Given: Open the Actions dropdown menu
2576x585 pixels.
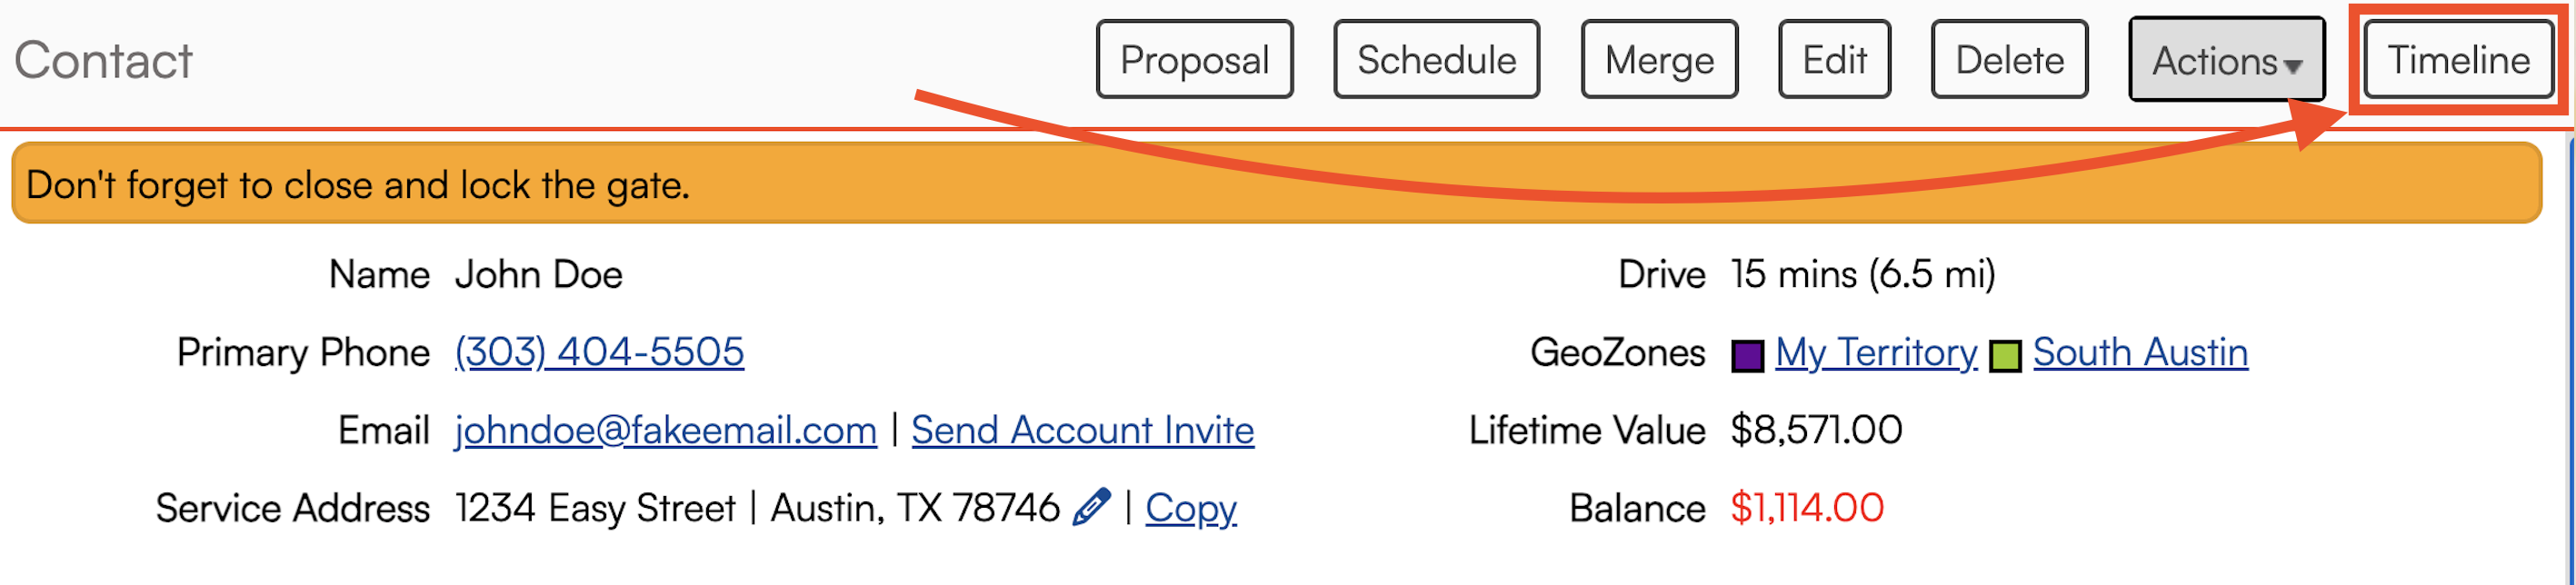Looking at the screenshot, I should tap(2224, 61).
